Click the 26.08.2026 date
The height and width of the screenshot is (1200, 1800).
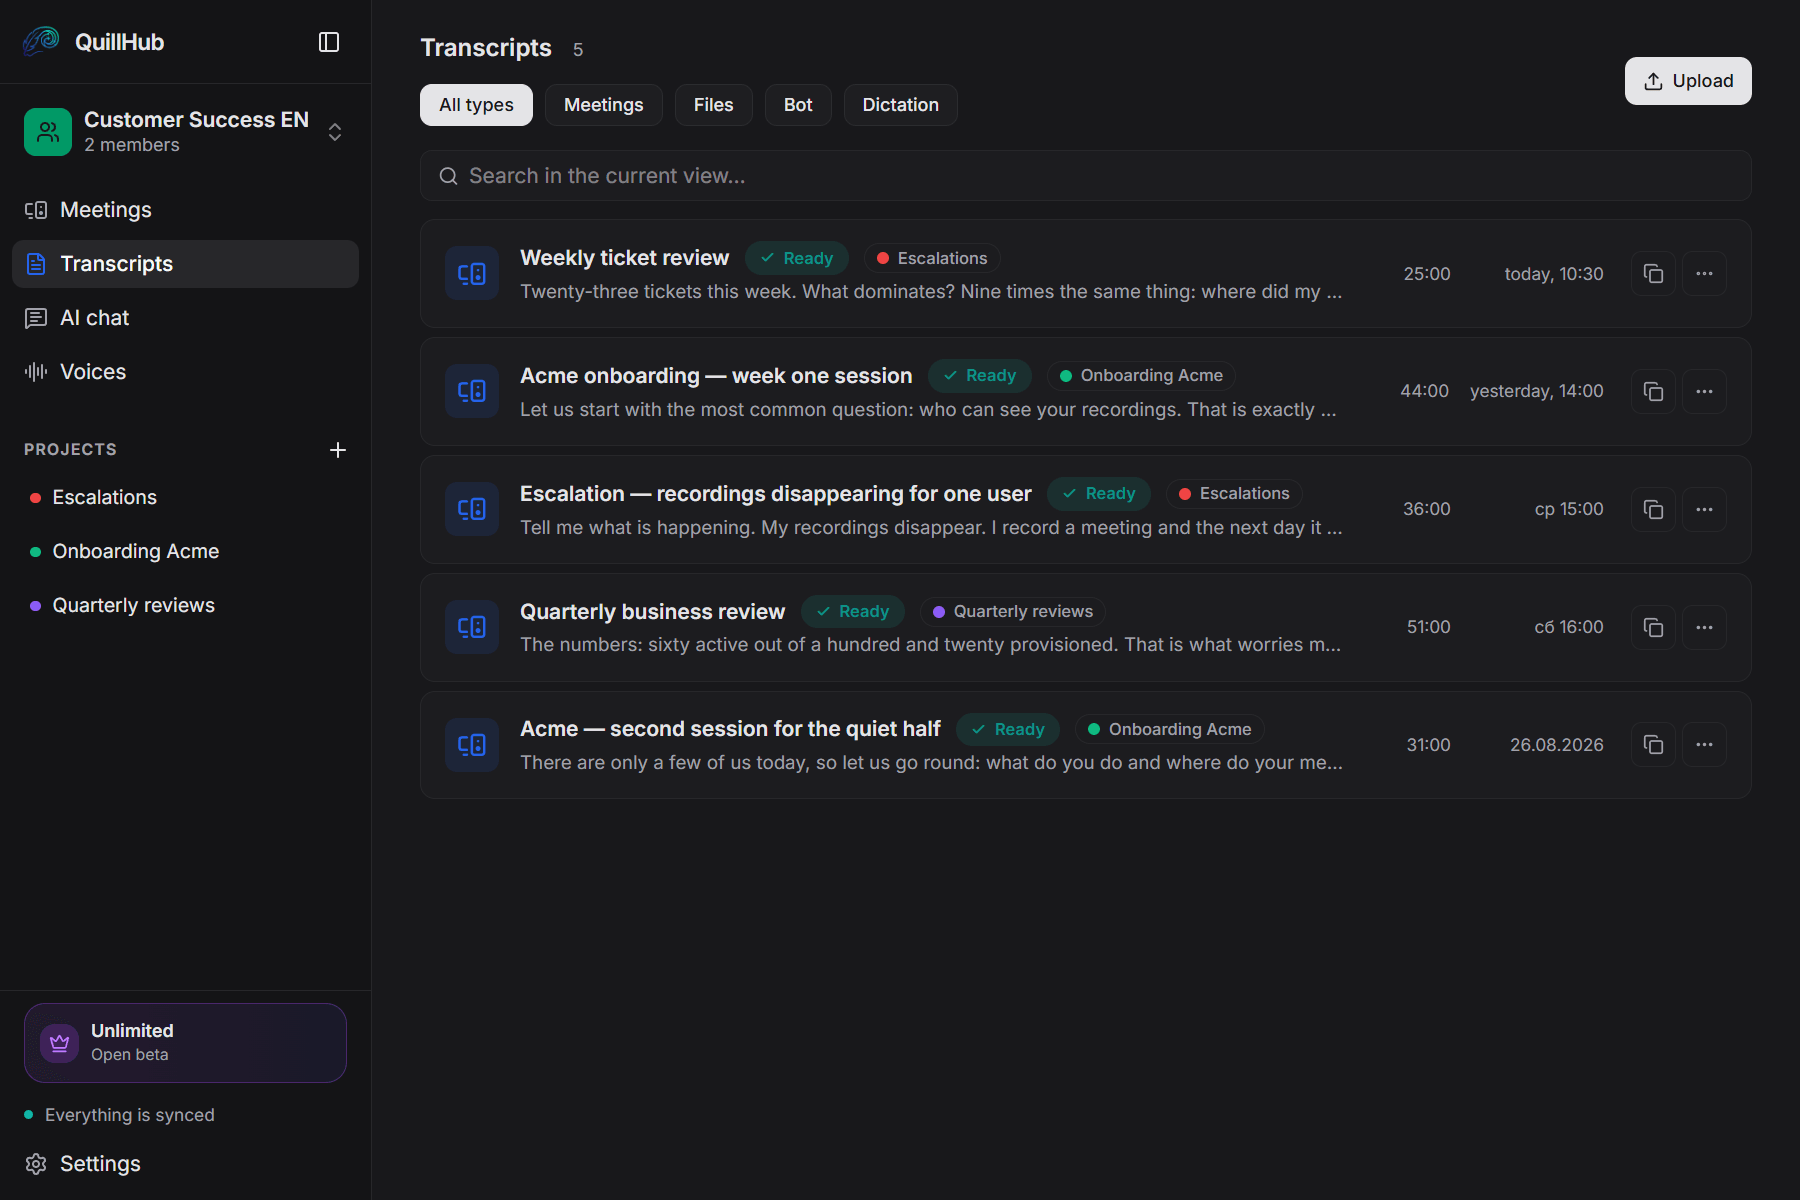1557,745
